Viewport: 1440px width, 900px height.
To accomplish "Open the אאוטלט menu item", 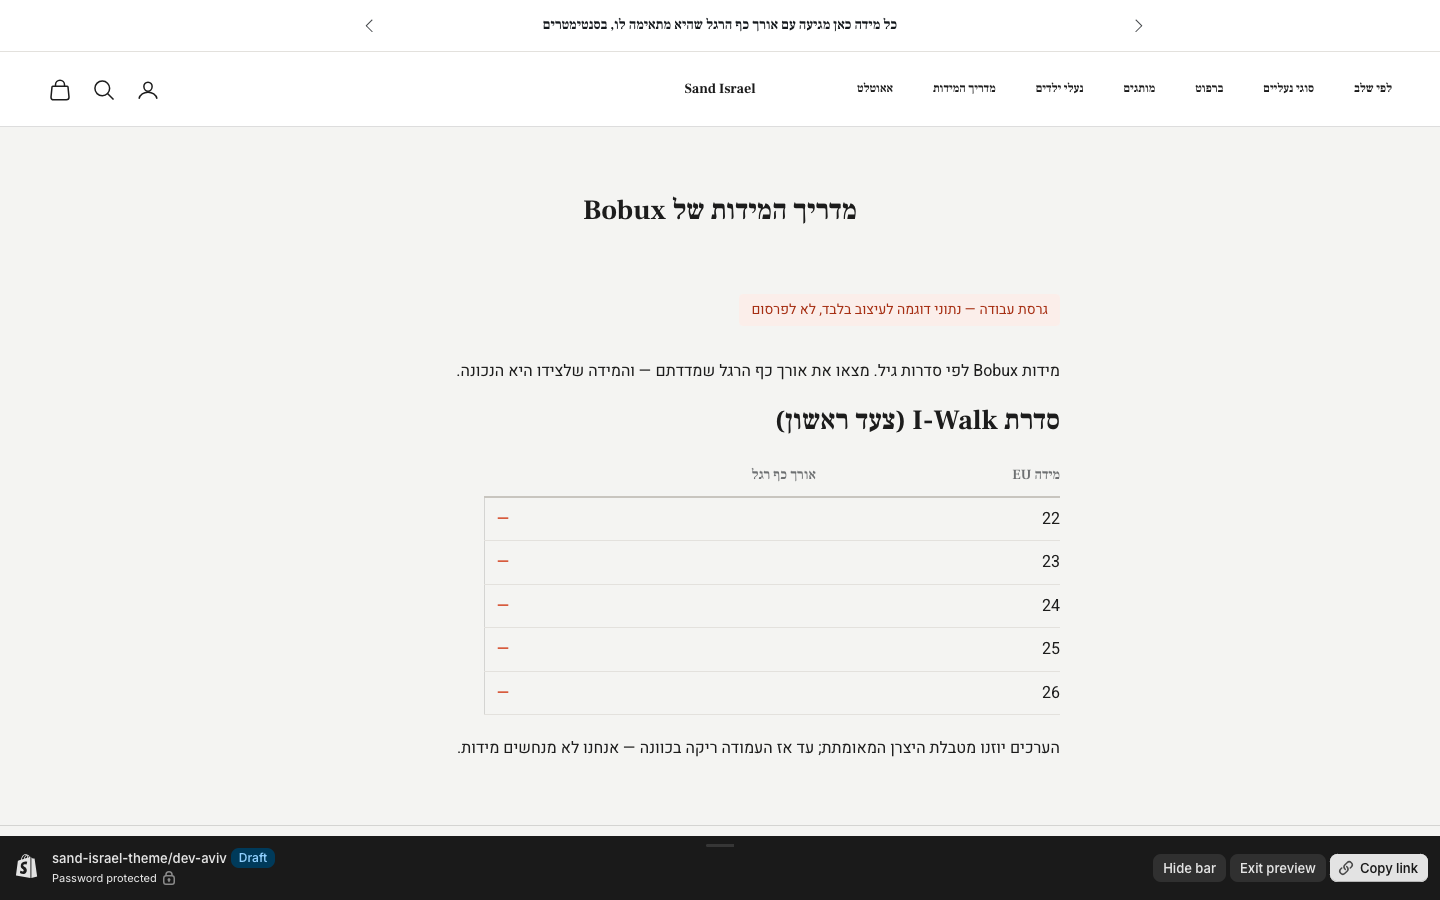I will click(x=875, y=89).
